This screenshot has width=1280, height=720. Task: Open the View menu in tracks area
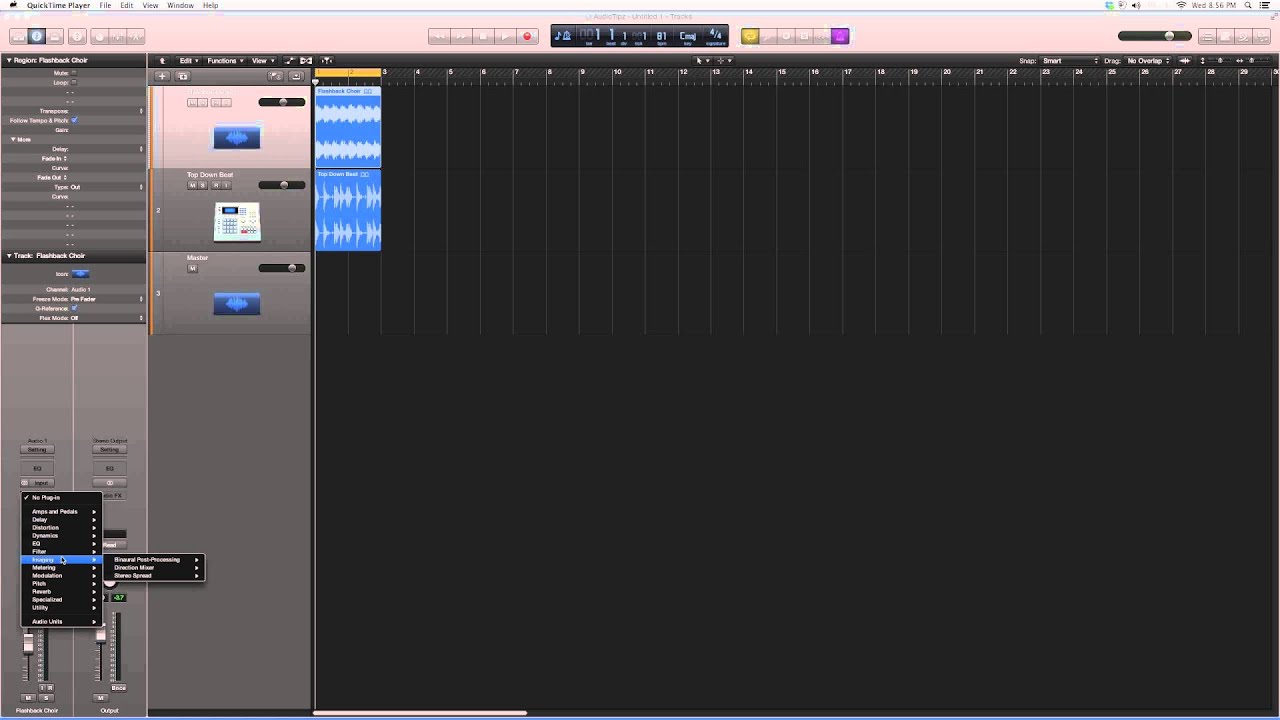point(262,60)
